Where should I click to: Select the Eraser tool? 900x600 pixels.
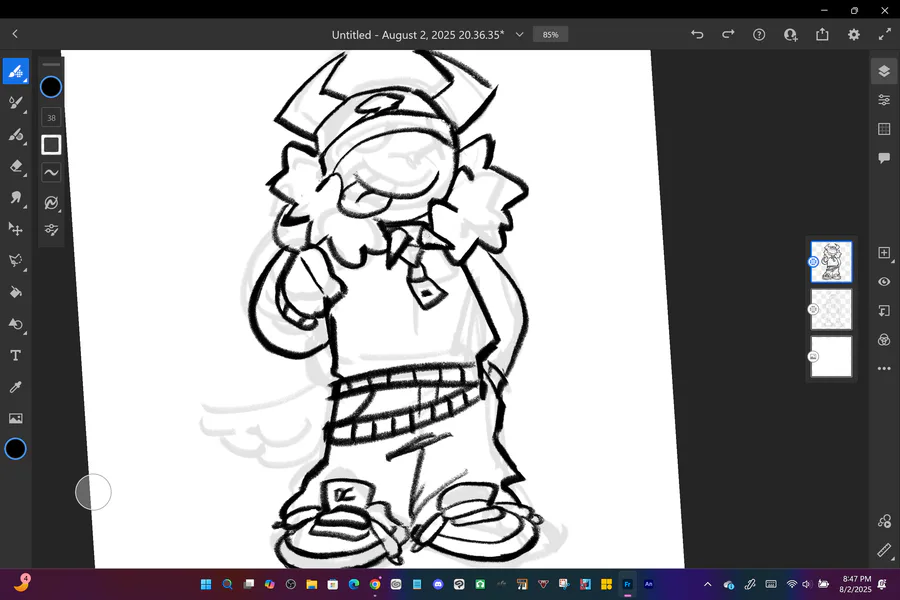(x=15, y=167)
